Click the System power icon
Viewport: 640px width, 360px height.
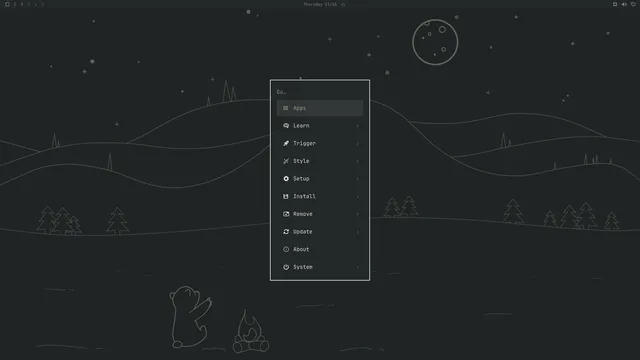pos(286,267)
